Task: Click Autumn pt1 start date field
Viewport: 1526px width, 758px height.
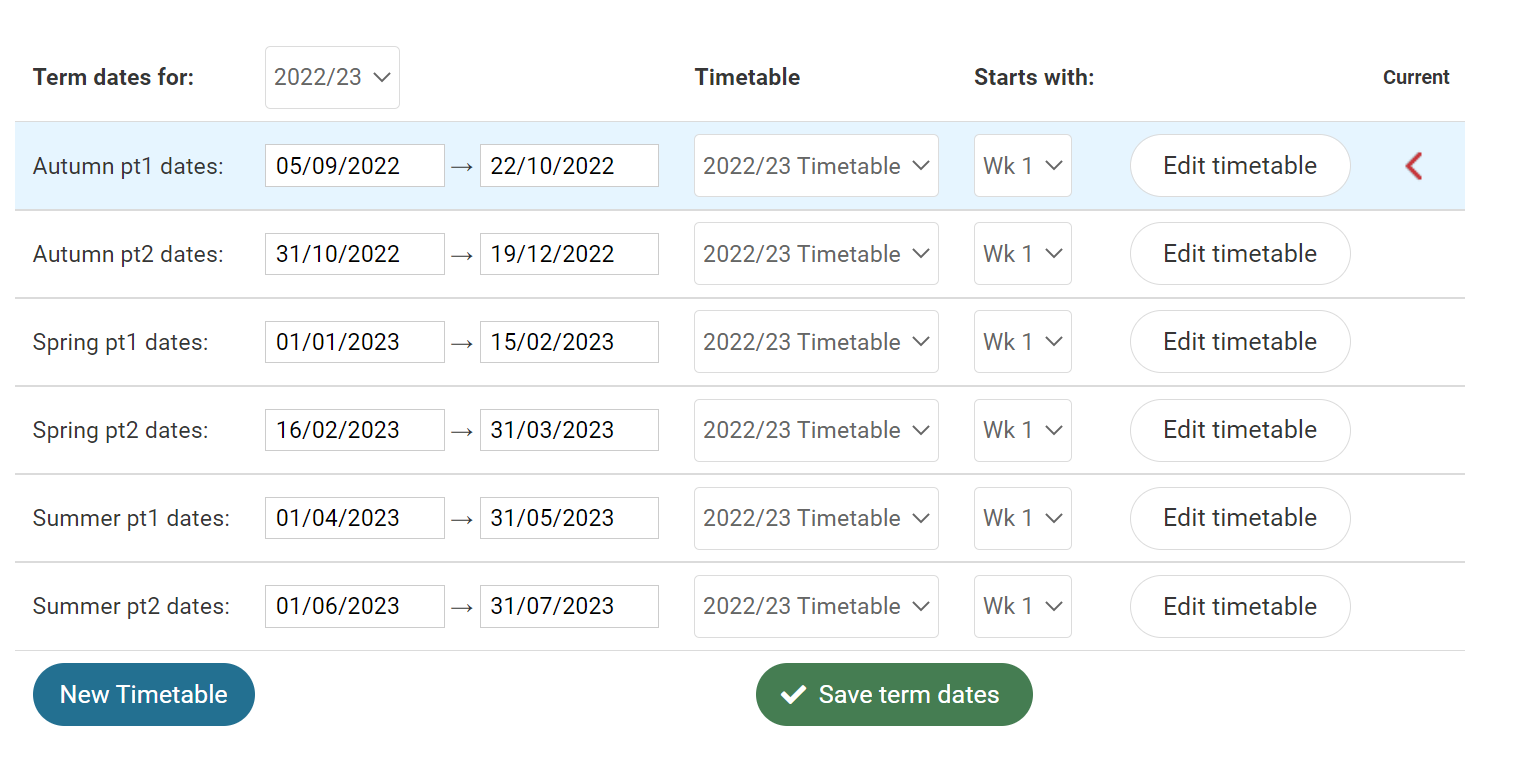Action: [x=354, y=166]
